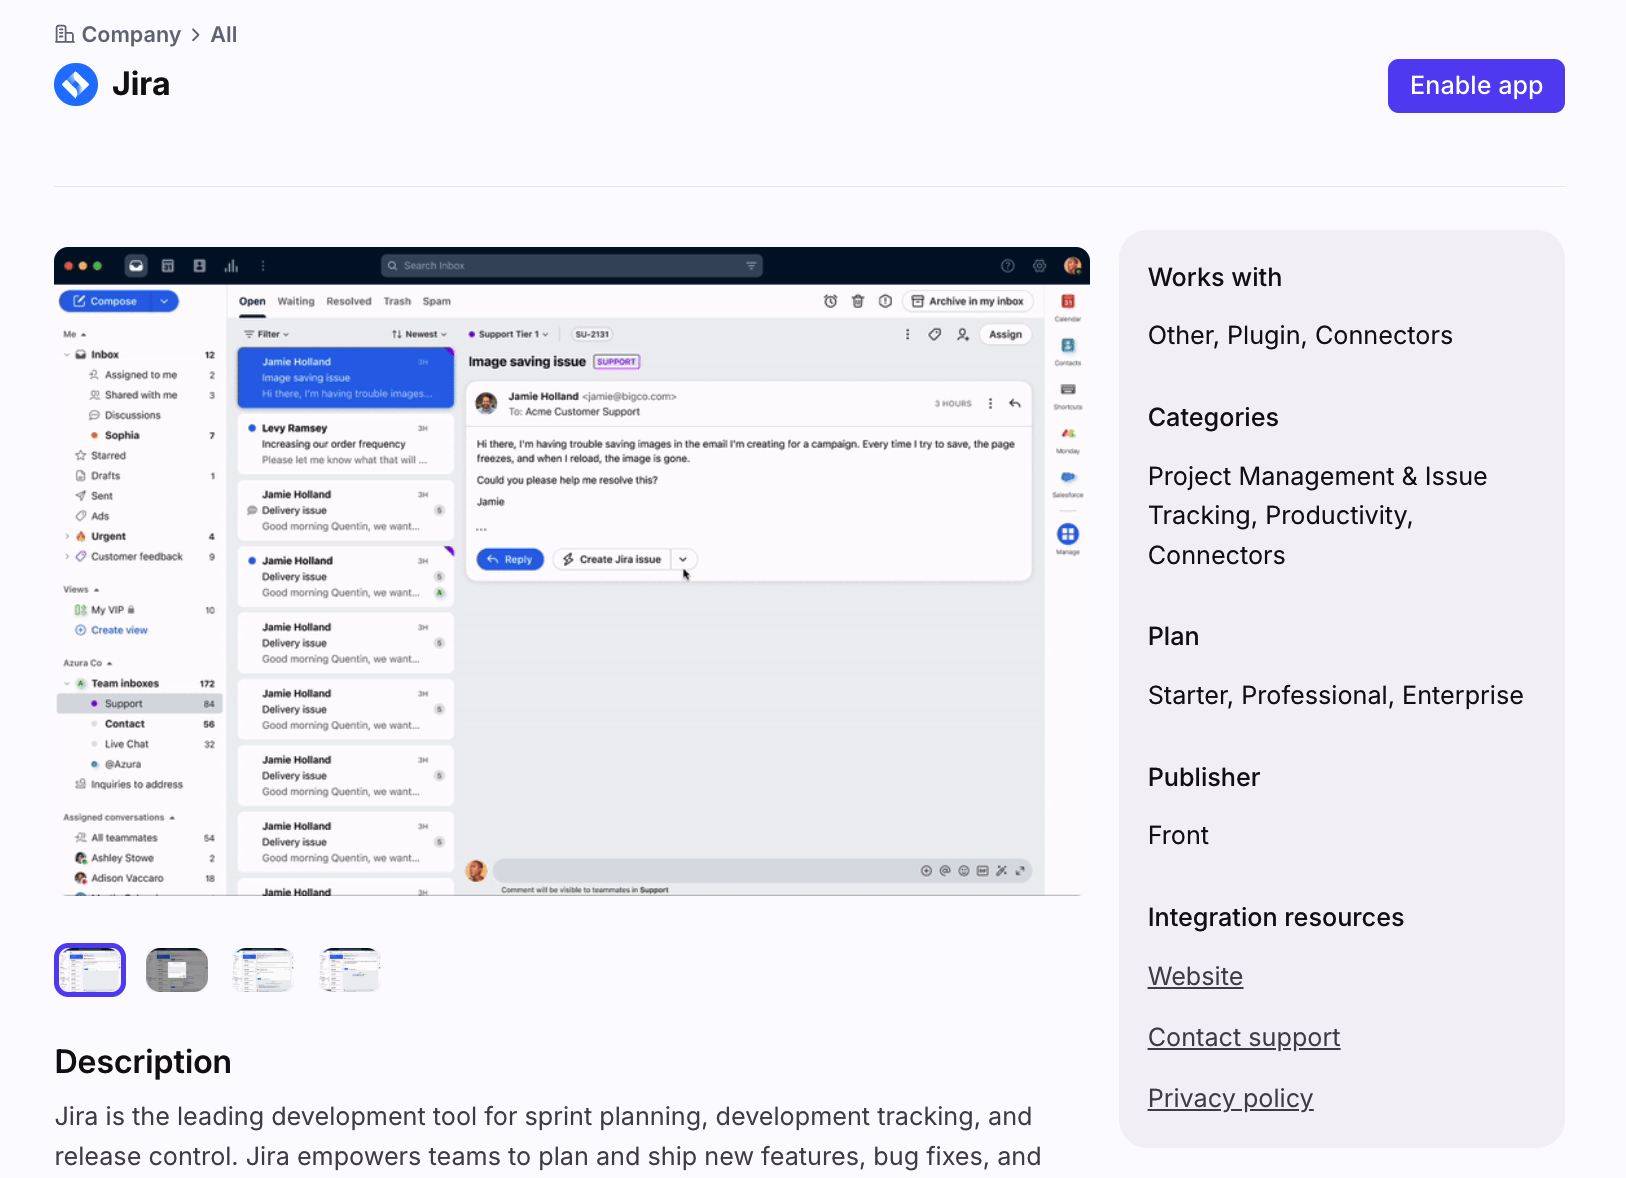Click the building icon beside Company
1626x1178 pixels.
64,35
